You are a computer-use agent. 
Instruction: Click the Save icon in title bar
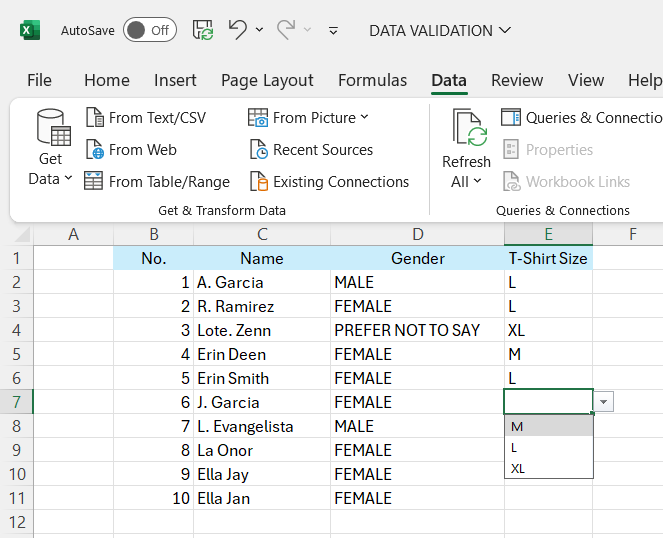pos(203,30)
